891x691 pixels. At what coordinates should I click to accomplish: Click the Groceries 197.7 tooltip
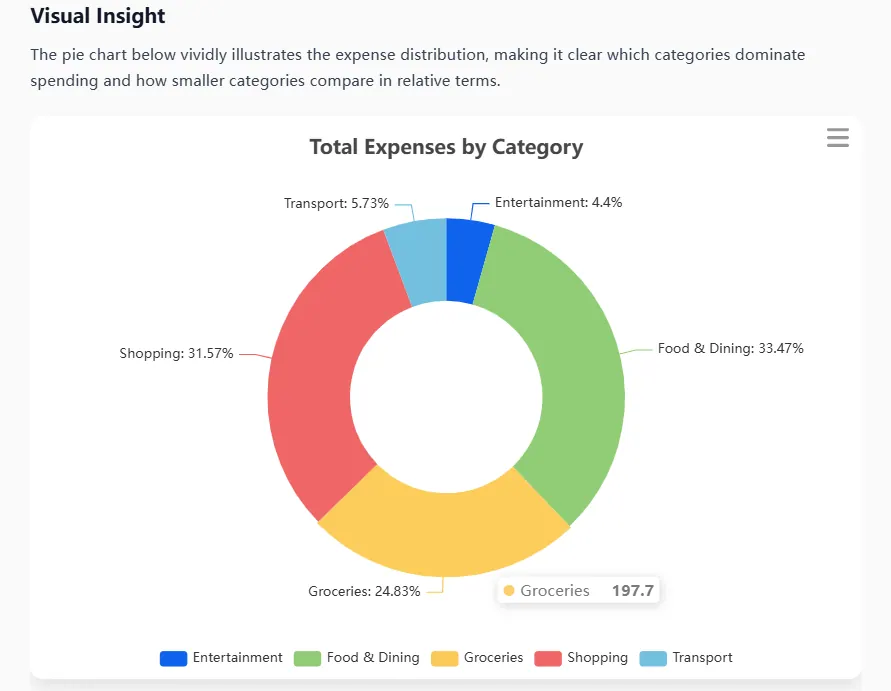point(578,590)
